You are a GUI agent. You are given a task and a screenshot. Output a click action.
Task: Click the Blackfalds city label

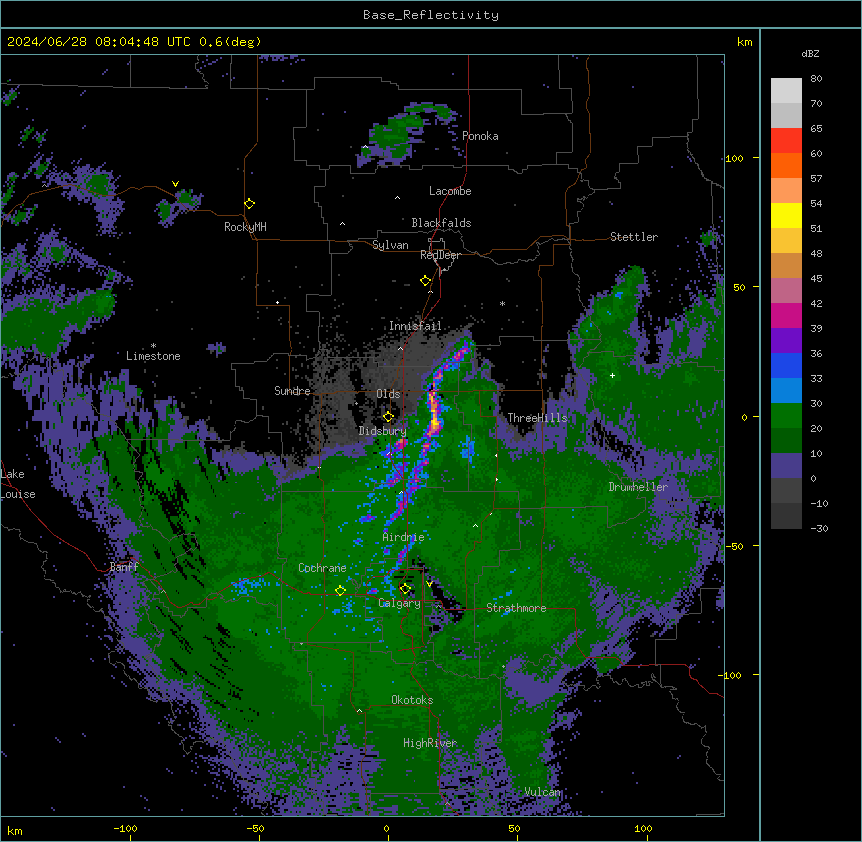[441, 223]
